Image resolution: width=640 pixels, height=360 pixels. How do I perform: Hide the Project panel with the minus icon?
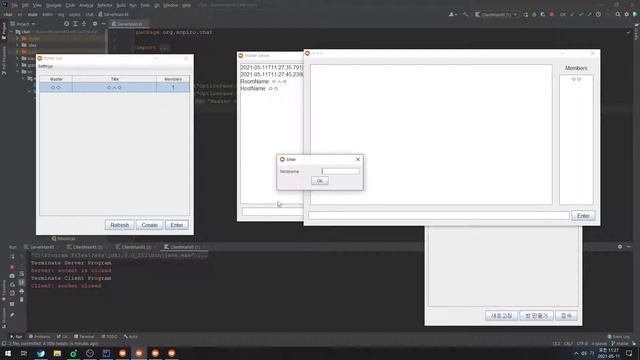pyautogui.click(x=103, y=24)
